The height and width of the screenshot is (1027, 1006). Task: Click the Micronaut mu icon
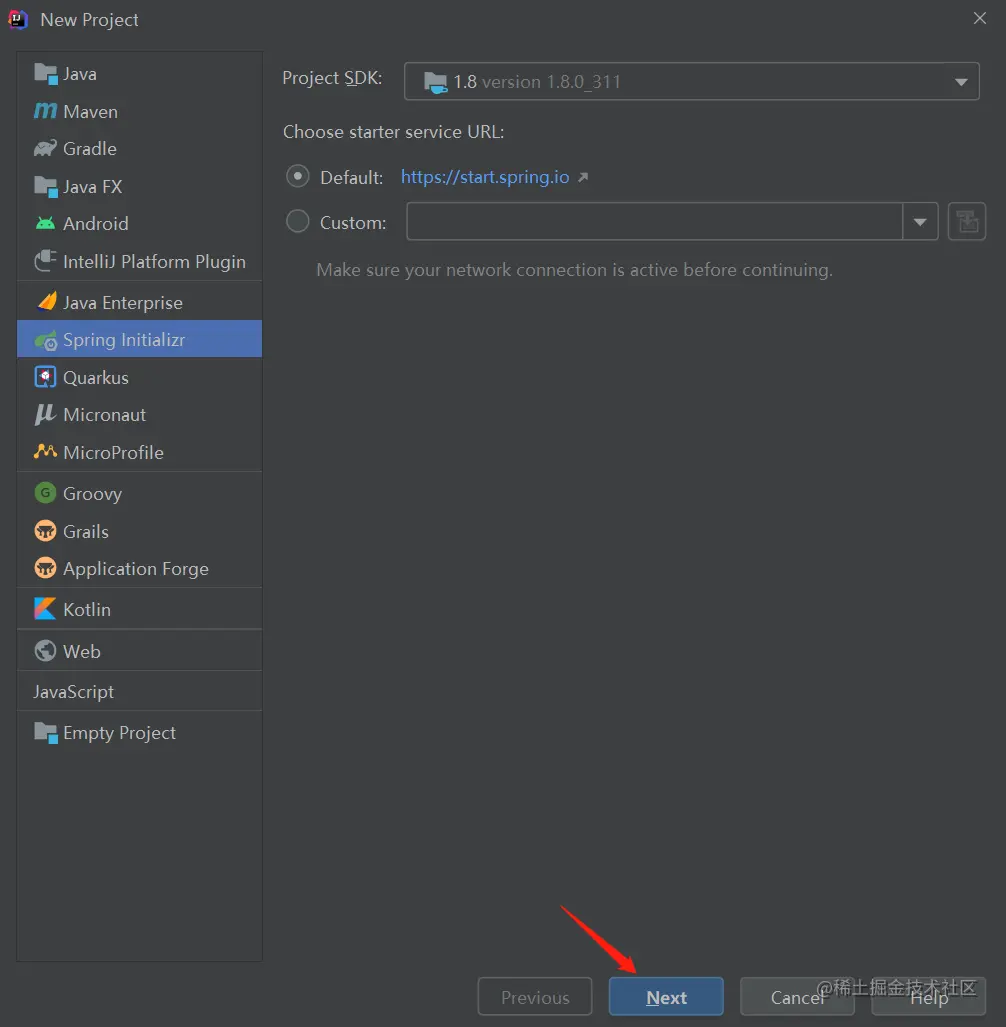point(45,415)
